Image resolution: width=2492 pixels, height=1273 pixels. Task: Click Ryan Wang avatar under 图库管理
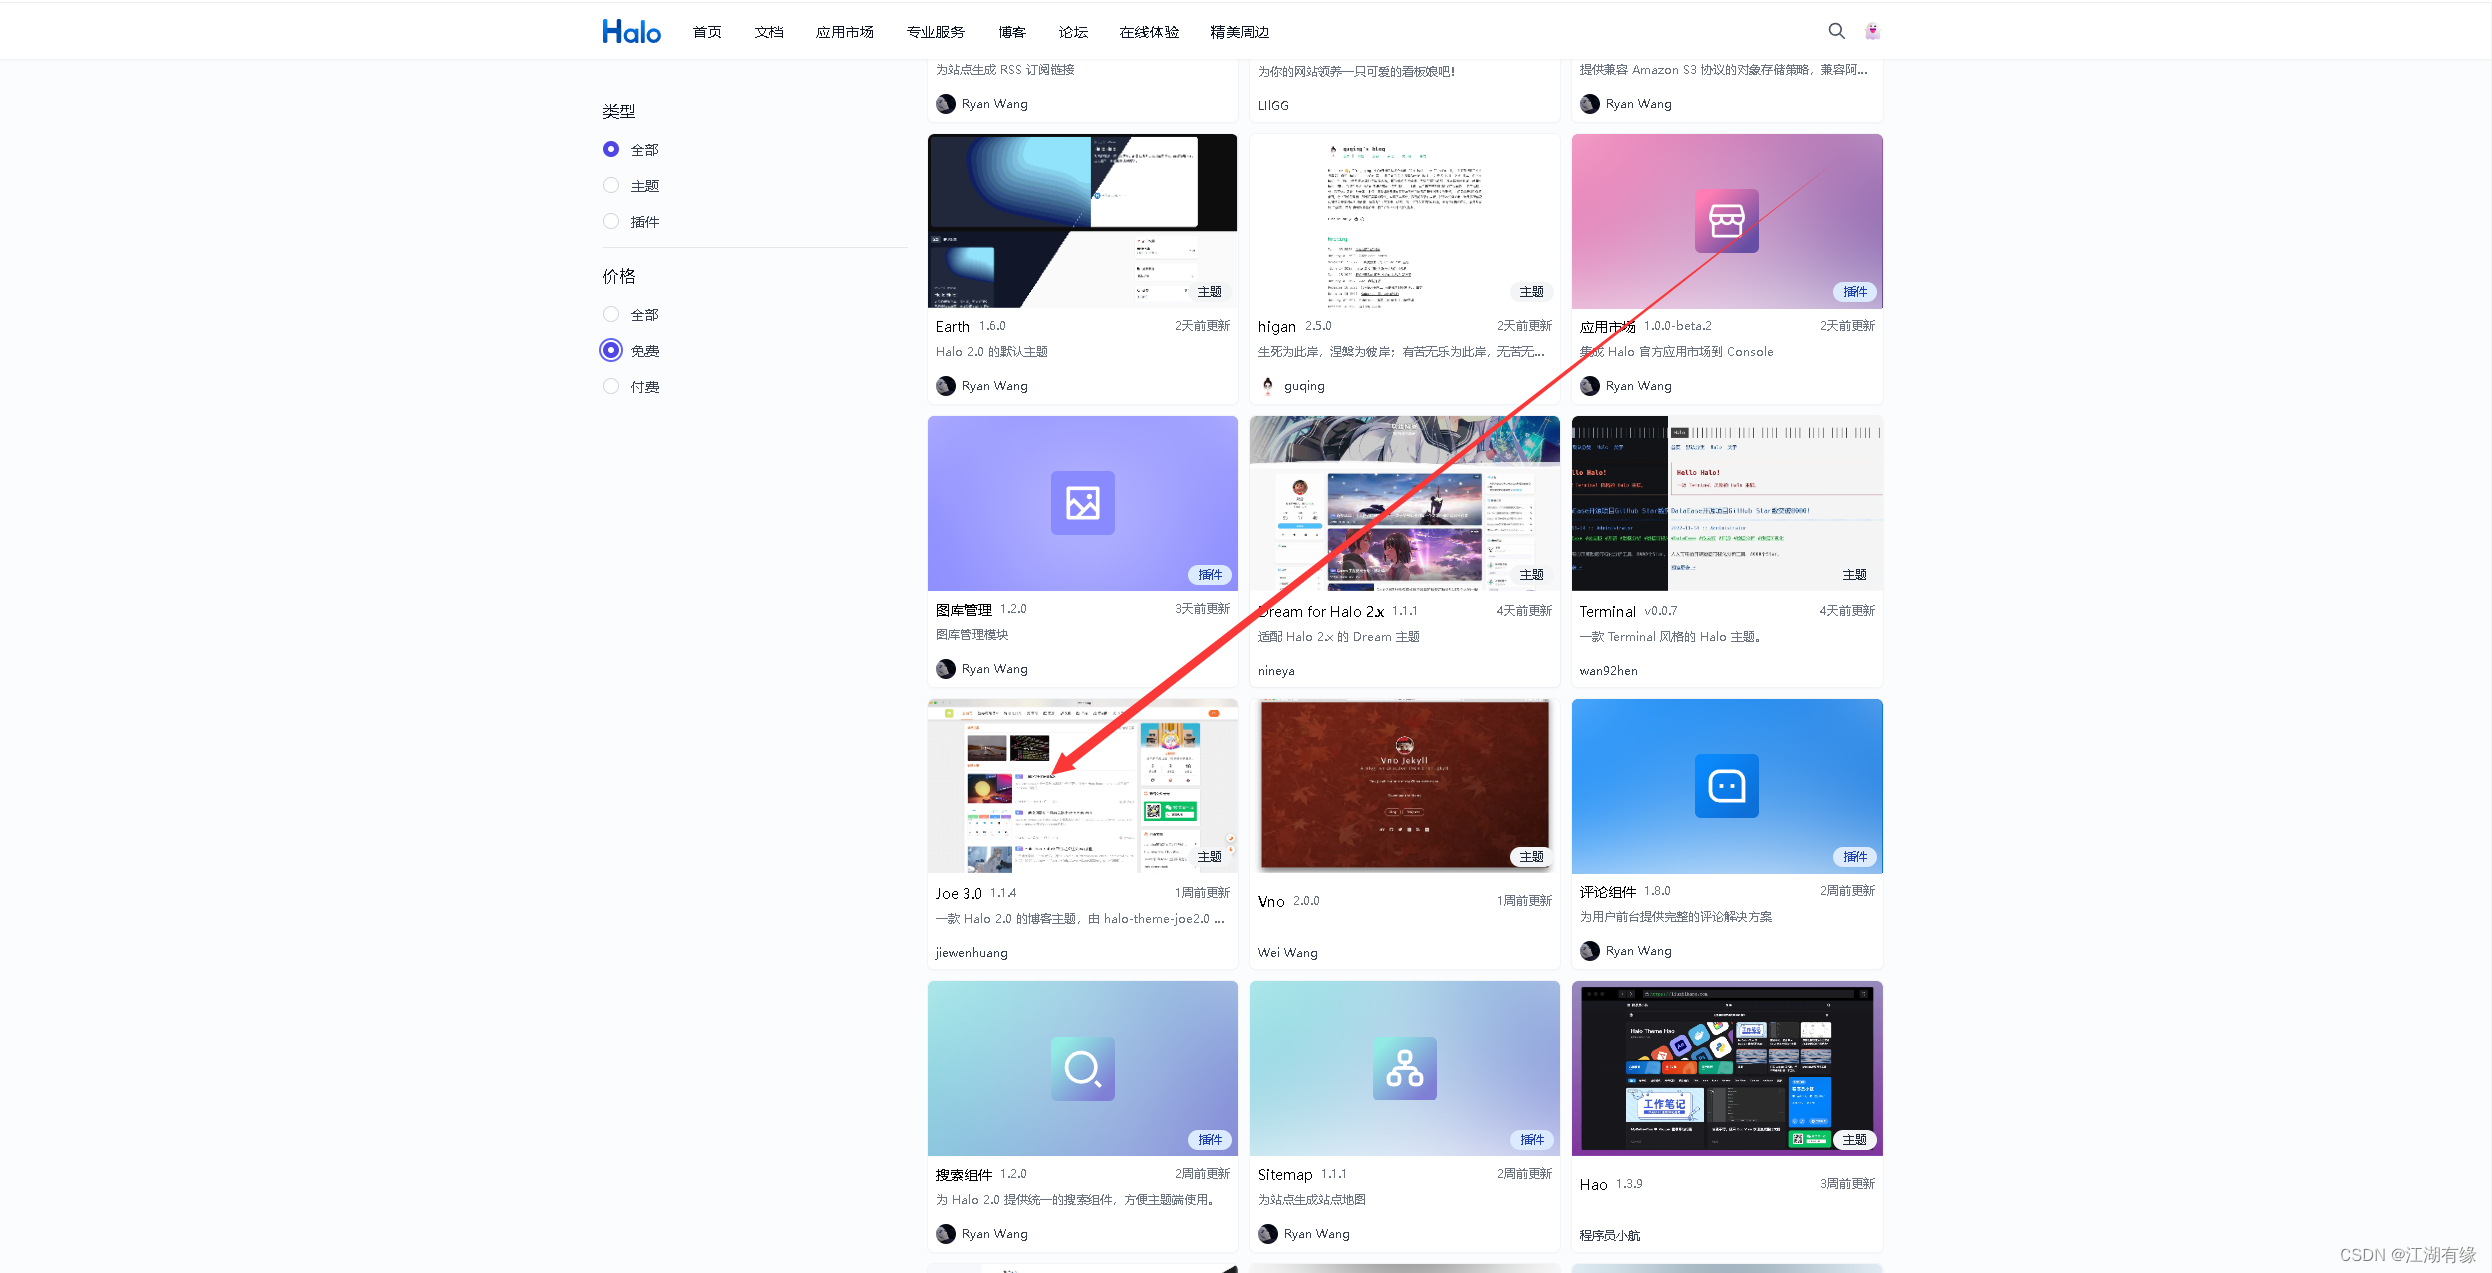click(945, 669)
